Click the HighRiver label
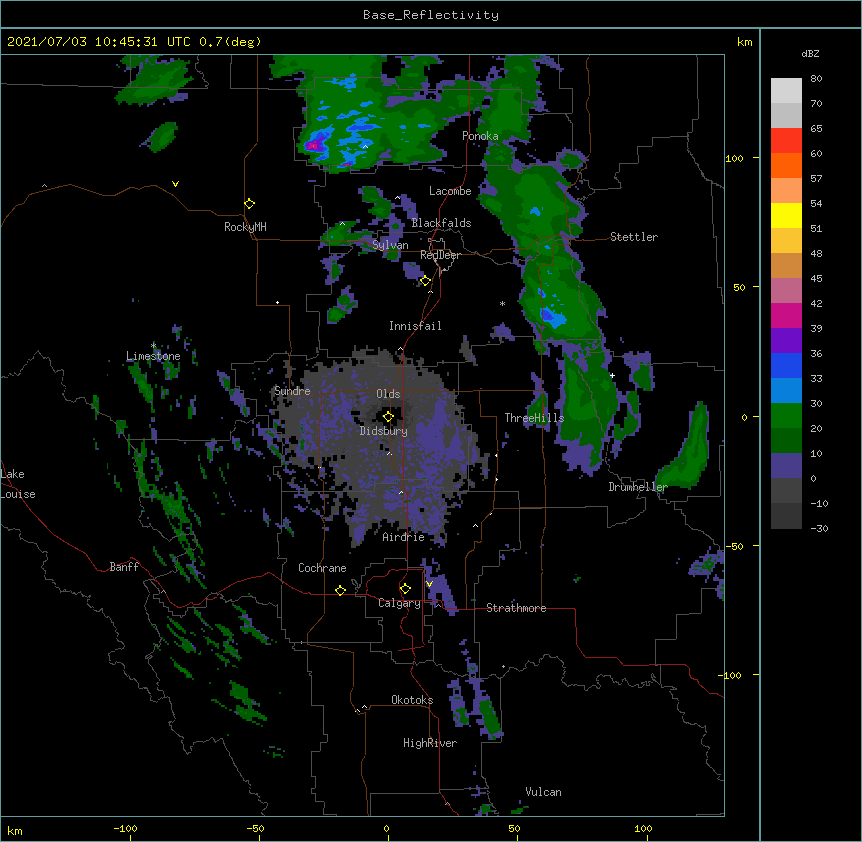The image size is (862, 842). pyautogui.click(x=430, y=743)
